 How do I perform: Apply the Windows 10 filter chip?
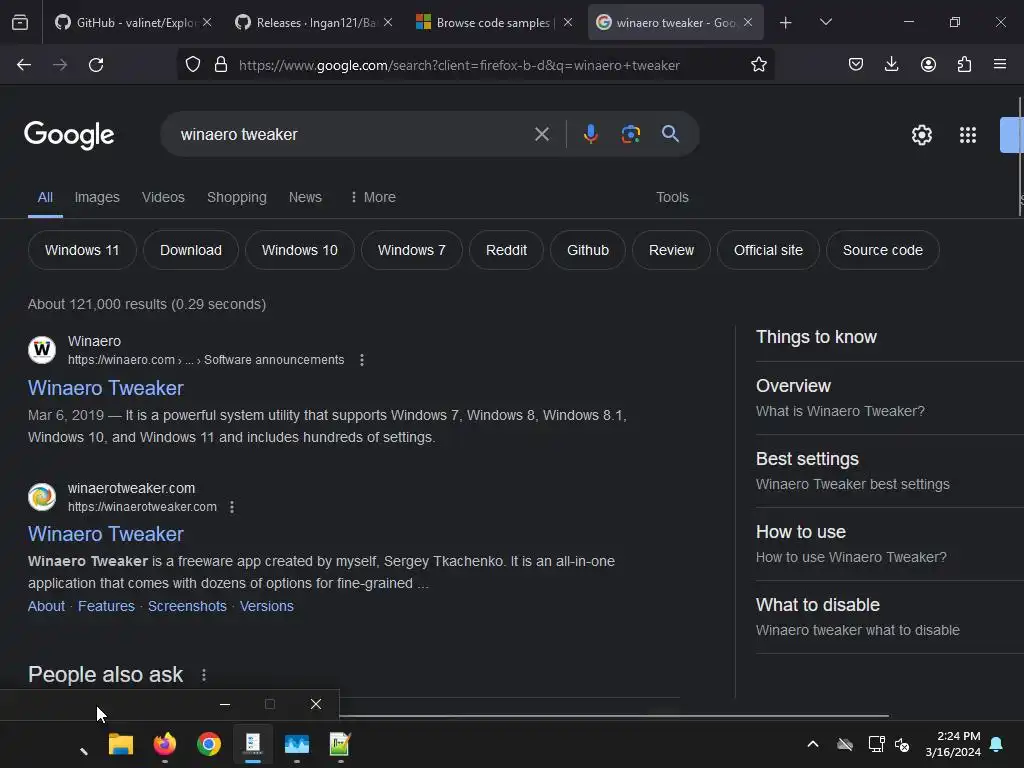click(300, 250)
